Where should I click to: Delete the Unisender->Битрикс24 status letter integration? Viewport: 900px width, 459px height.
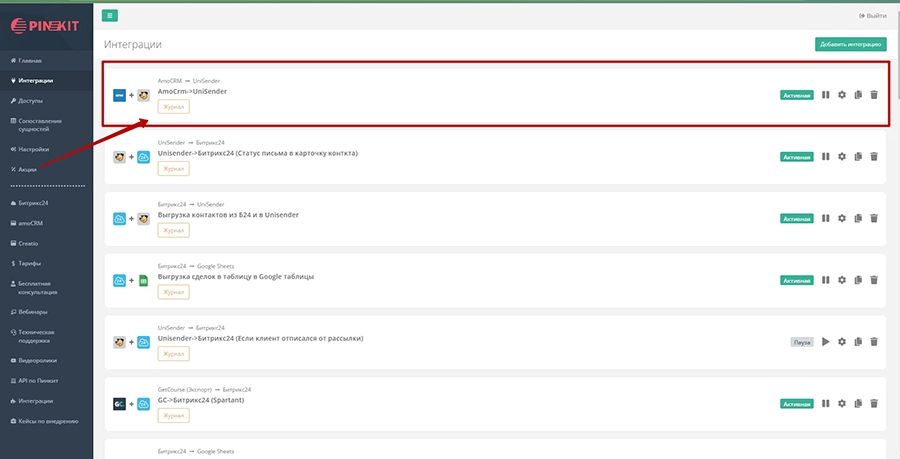874,157
